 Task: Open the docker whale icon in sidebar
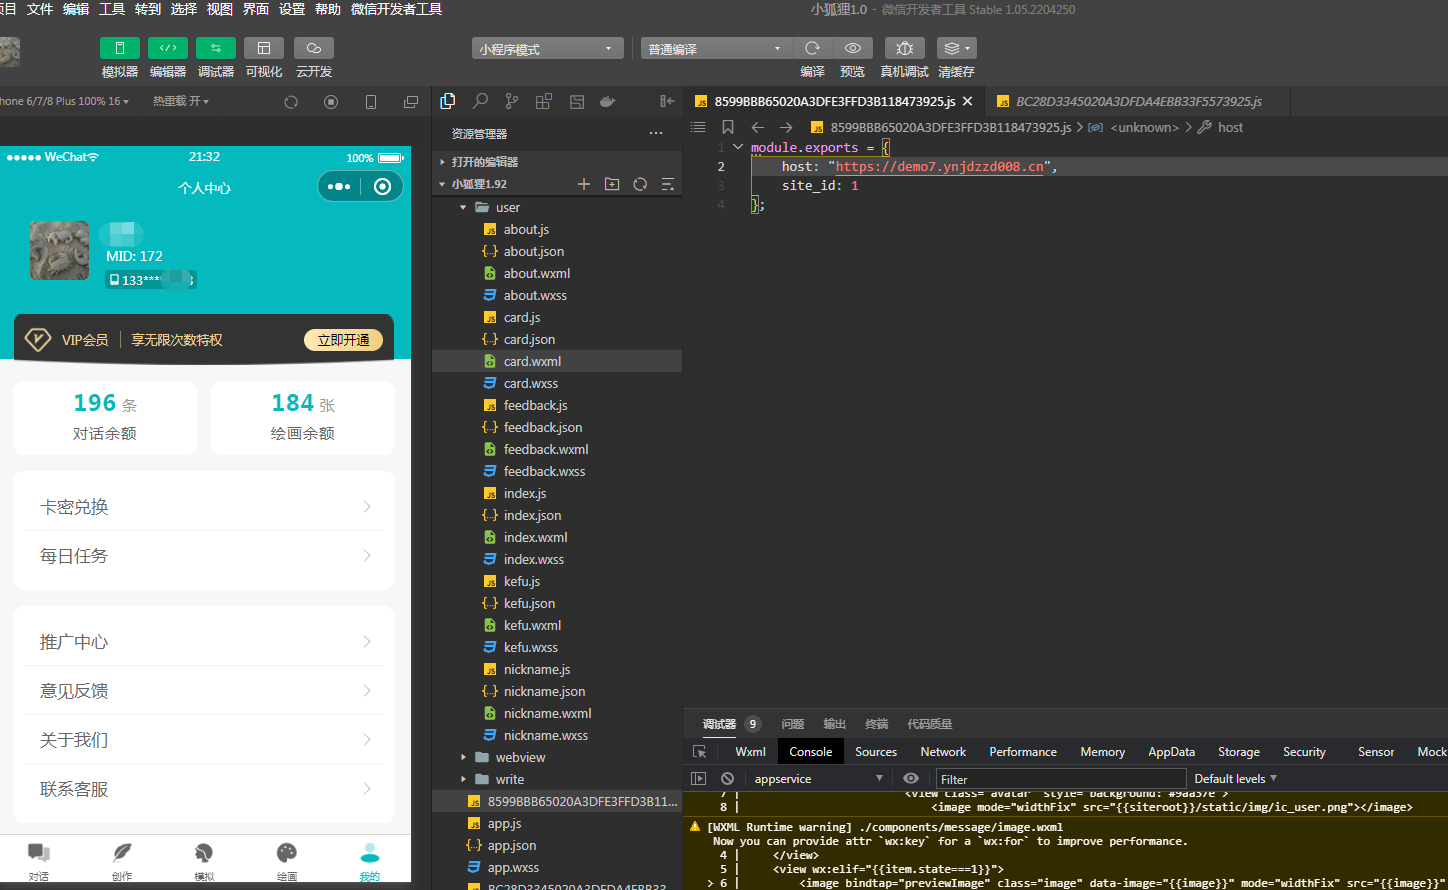[607, 101]
